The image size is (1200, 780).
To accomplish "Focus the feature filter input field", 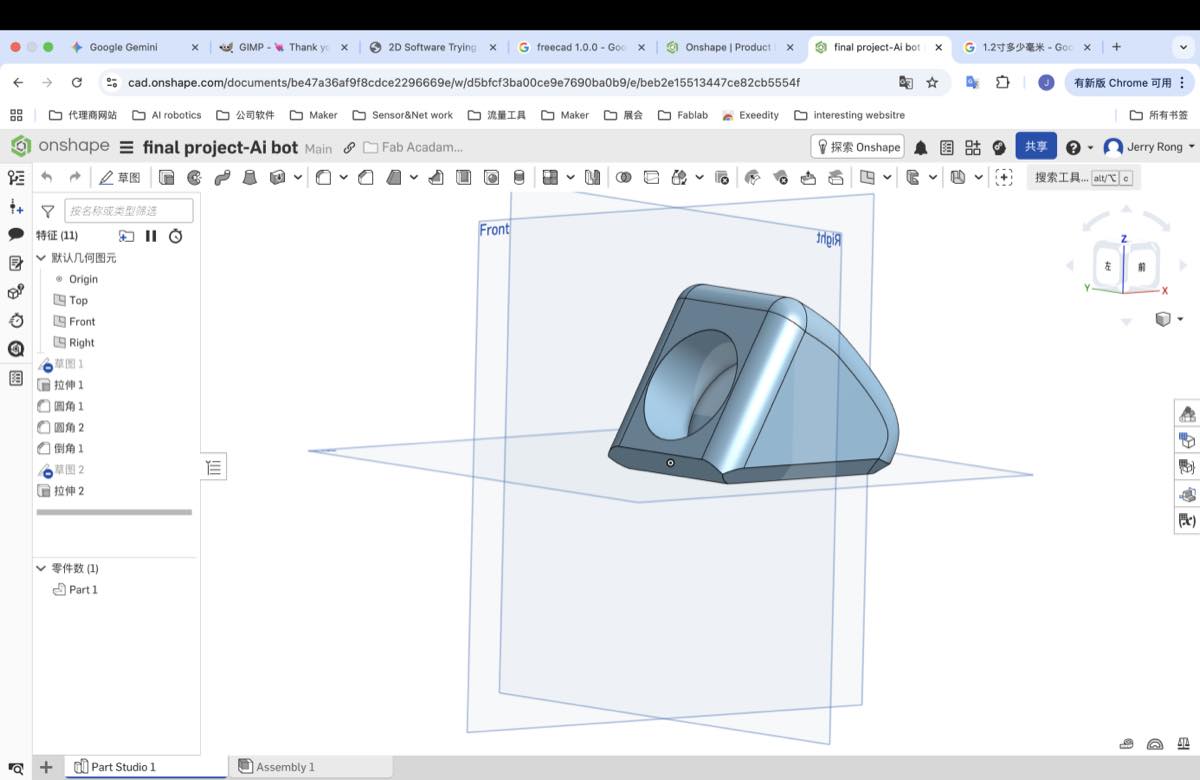I will pyautogui.click(x=129, y=210).
